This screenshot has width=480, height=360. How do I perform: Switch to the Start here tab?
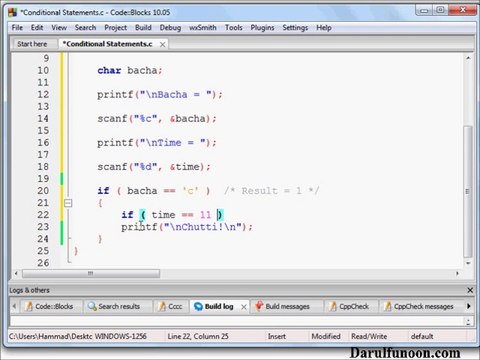coord(32,44)
